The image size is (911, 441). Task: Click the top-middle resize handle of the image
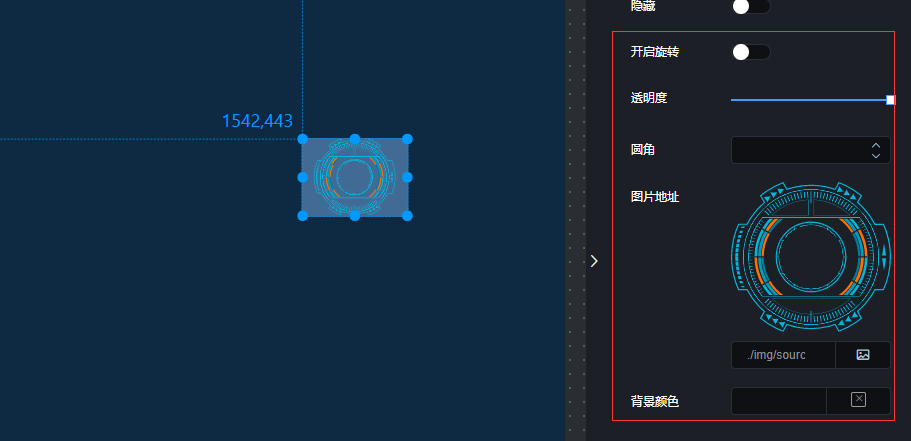(x=354, y=139)
